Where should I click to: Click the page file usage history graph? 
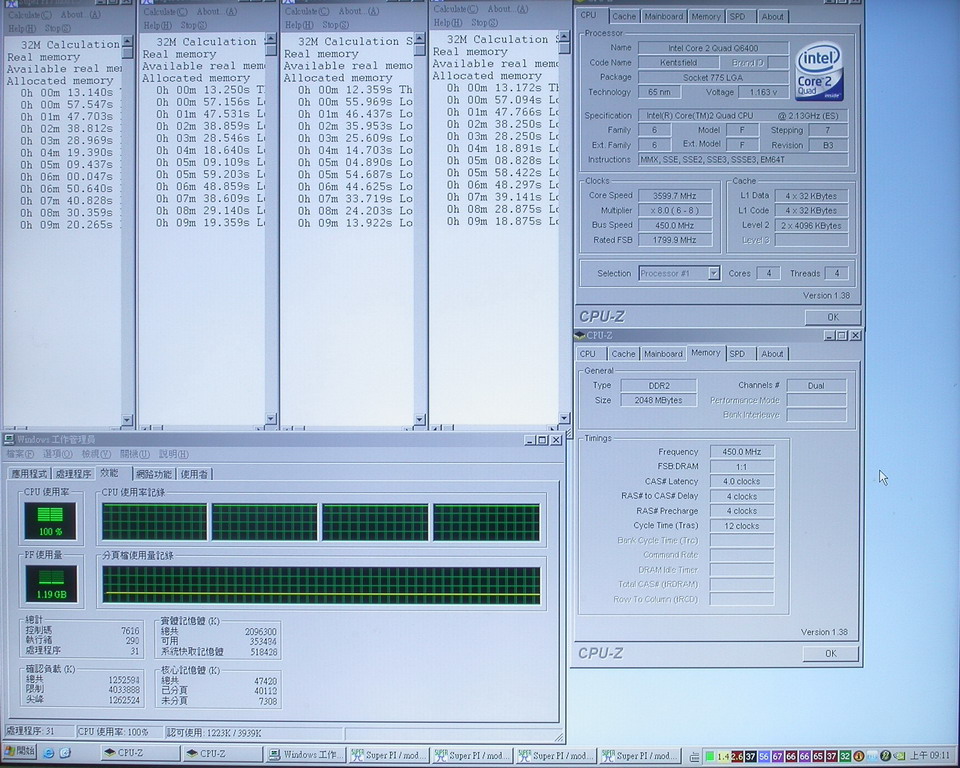tap(321, 585)
